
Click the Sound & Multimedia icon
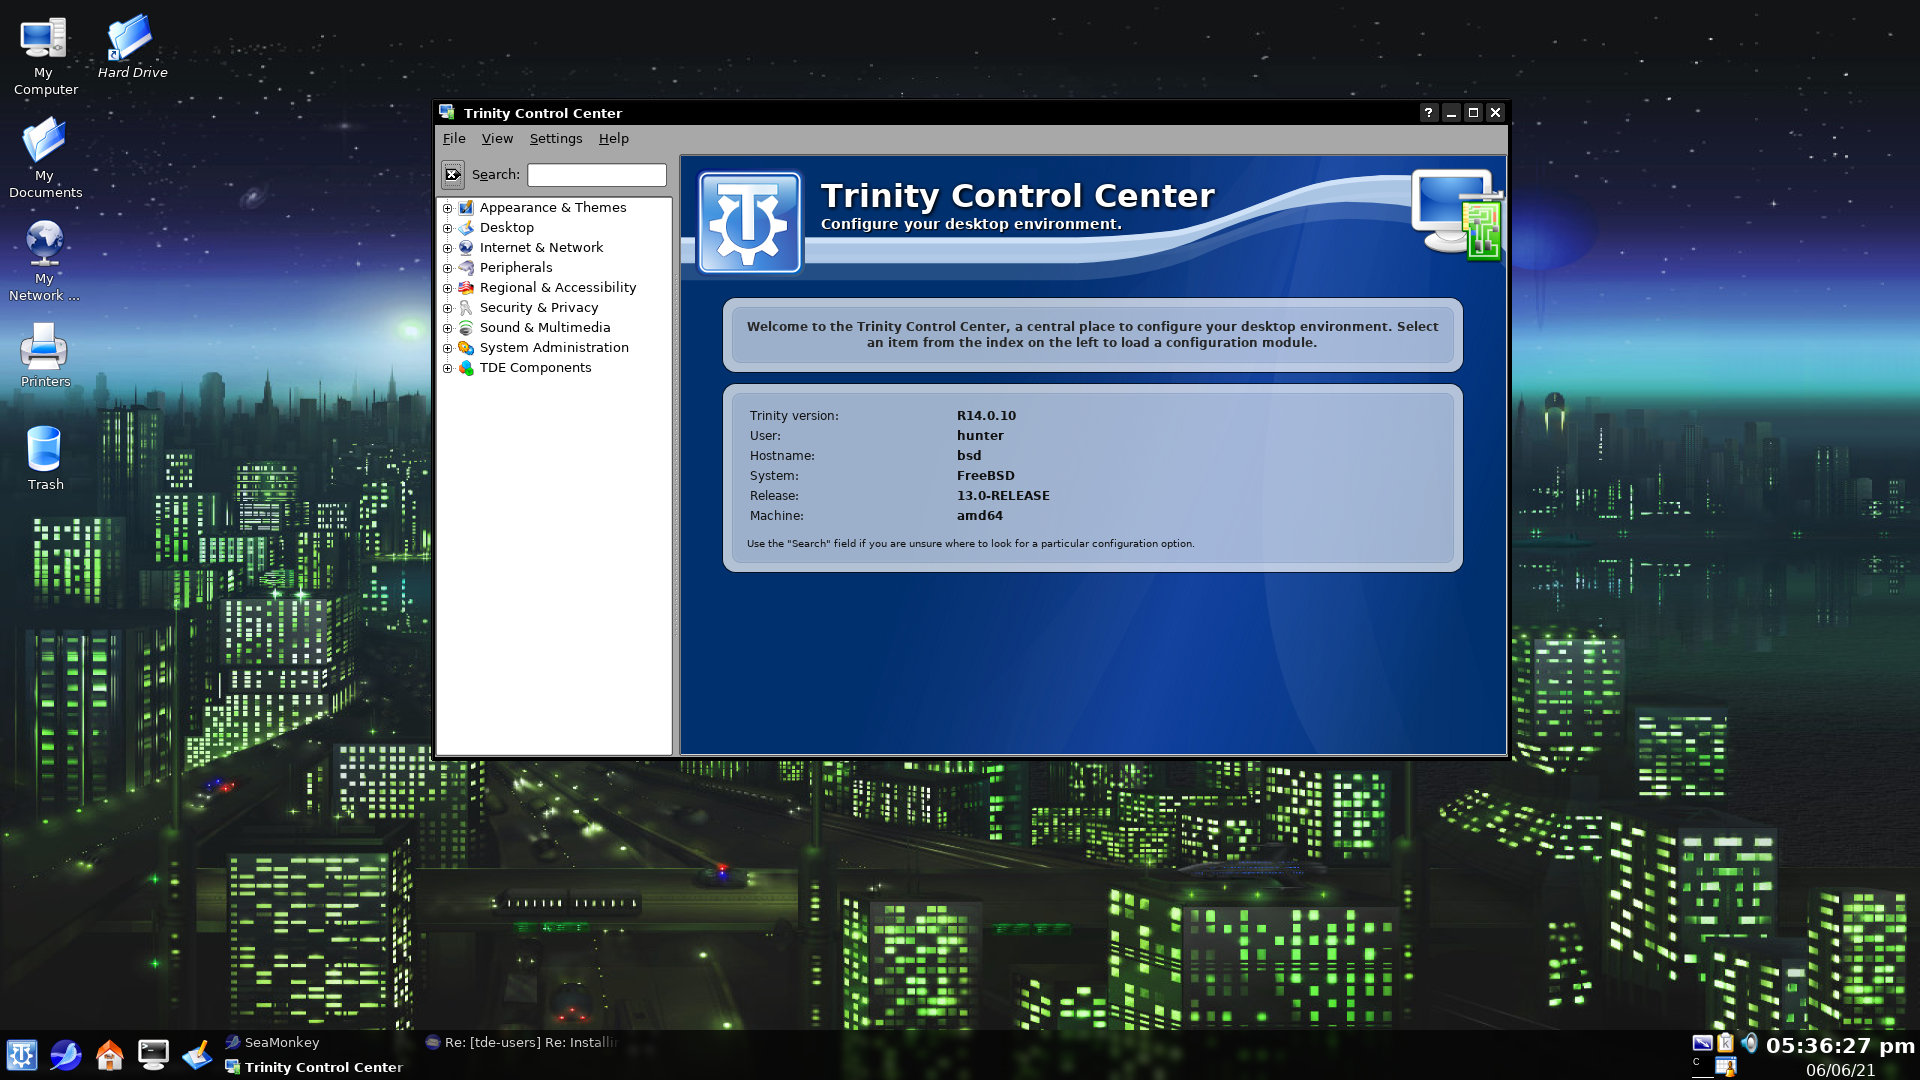click(466, 328)
